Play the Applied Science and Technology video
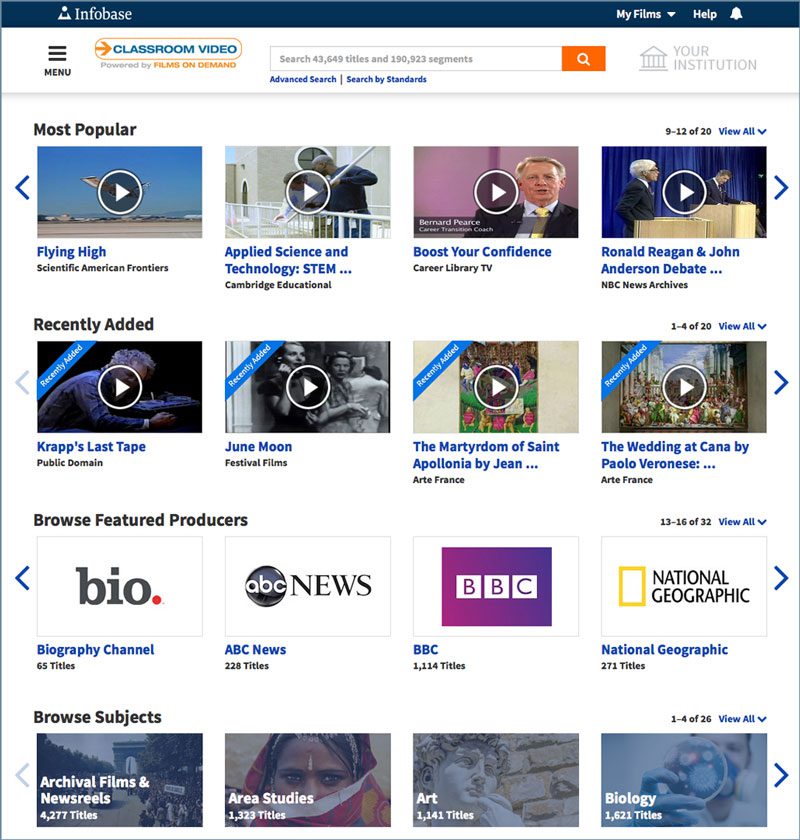 (308, 192)
